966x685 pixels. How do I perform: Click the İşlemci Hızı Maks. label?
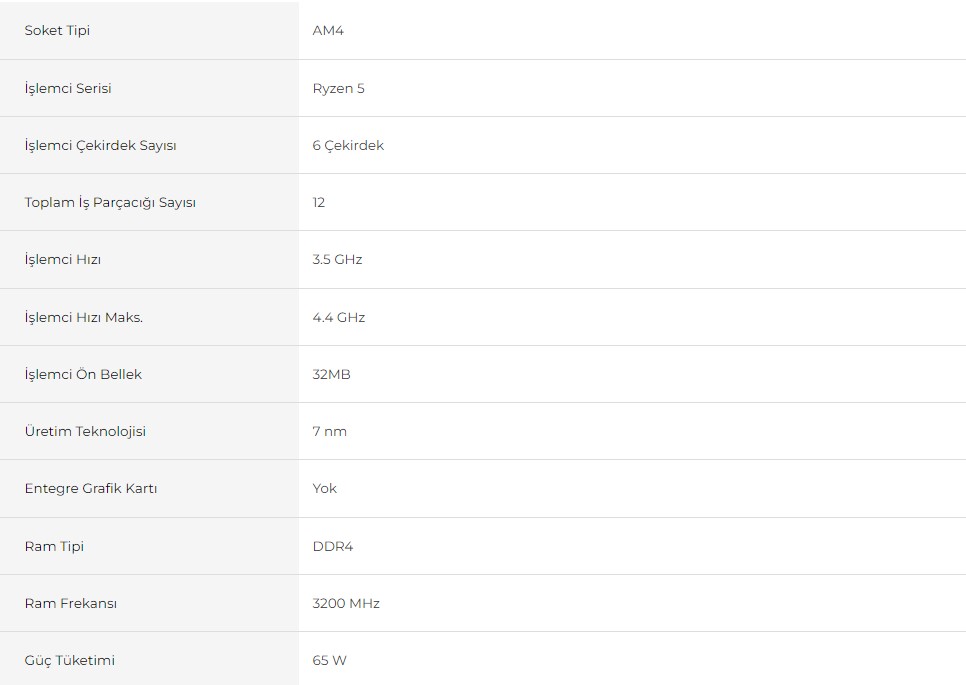pyautogui.click(x=84, y=317)
